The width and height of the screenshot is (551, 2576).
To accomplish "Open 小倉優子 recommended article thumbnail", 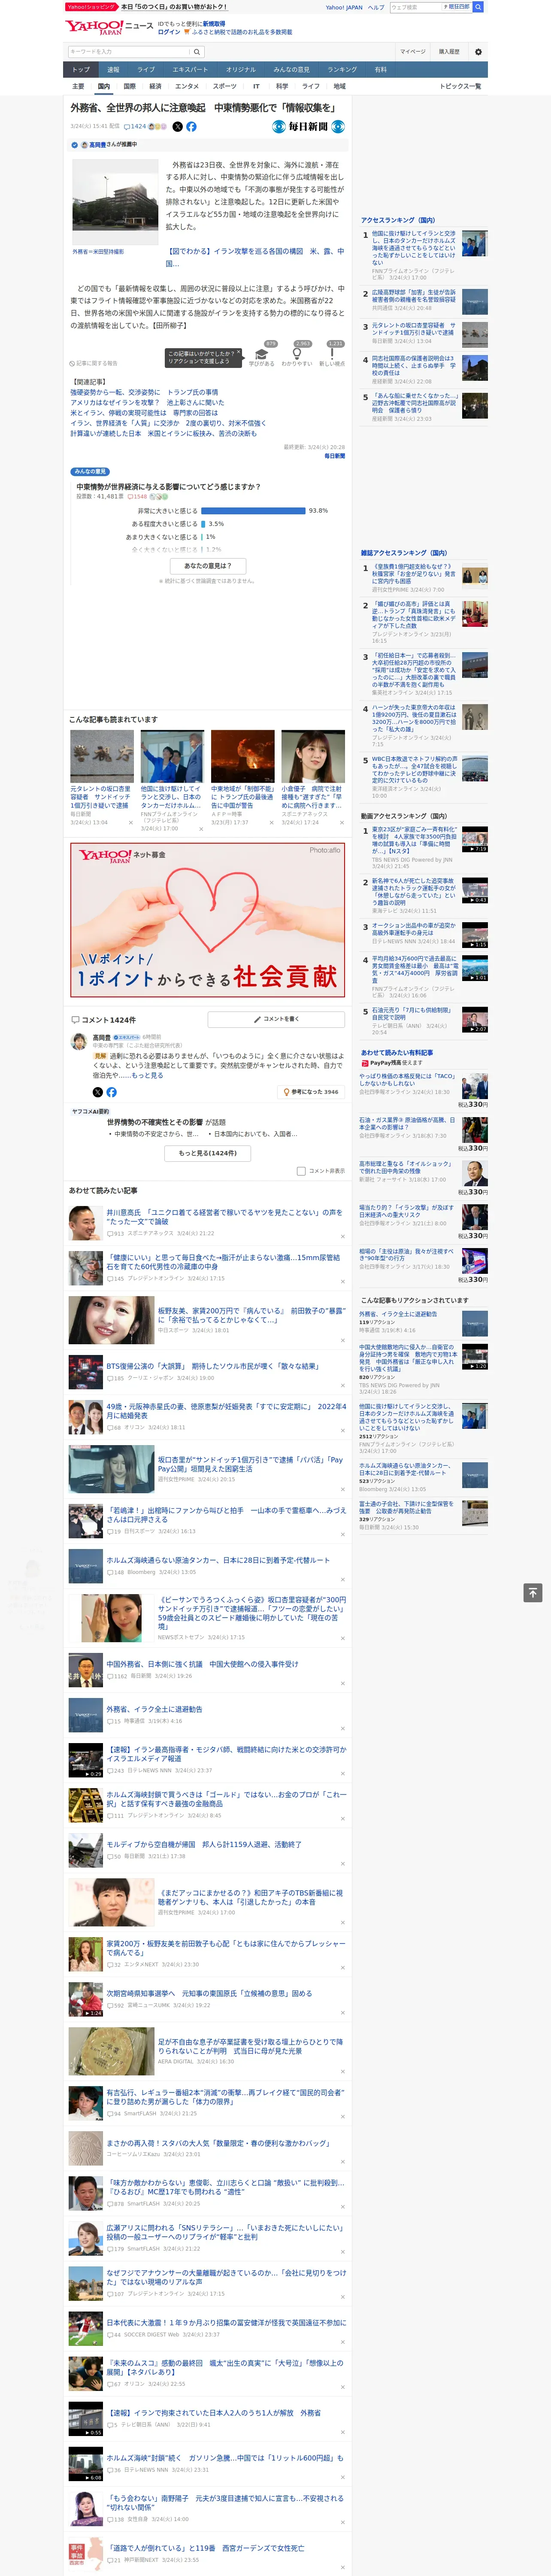I will [313, 756].
